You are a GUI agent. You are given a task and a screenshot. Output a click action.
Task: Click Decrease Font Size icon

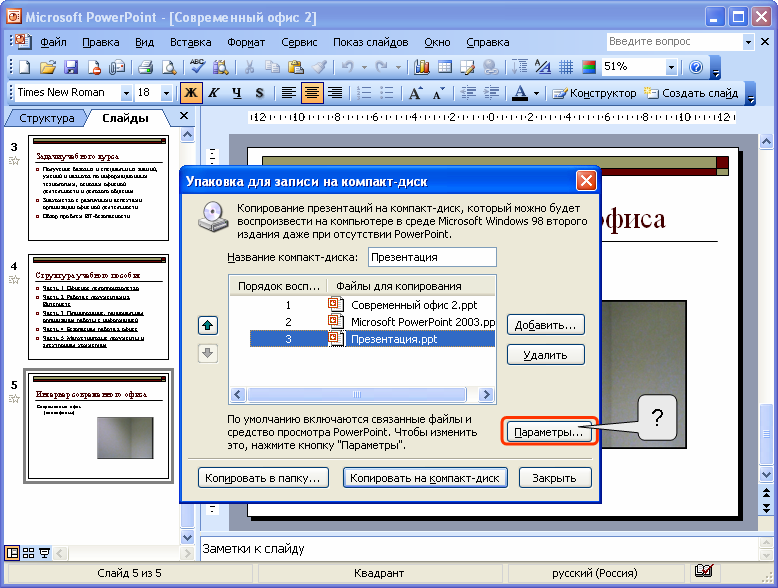[439, 93]
